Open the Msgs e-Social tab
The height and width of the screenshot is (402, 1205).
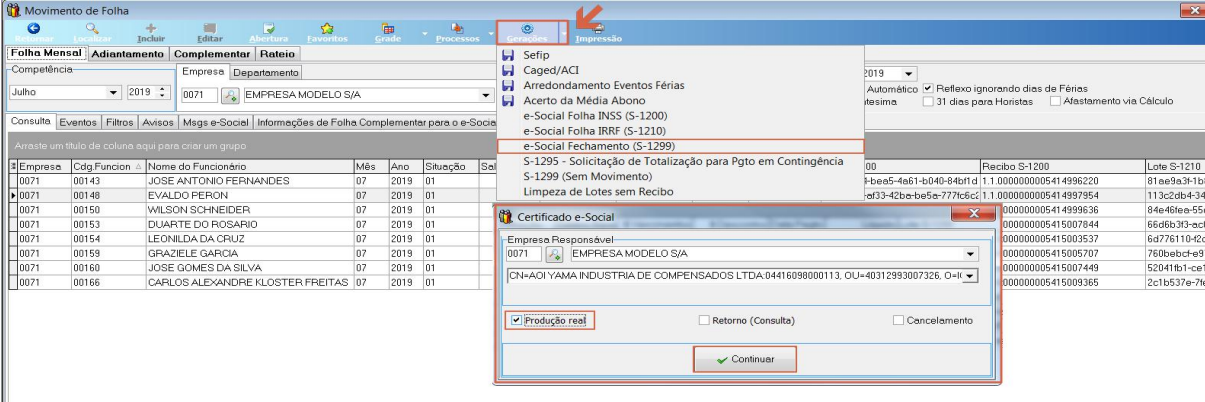click(x=215, y=123)
